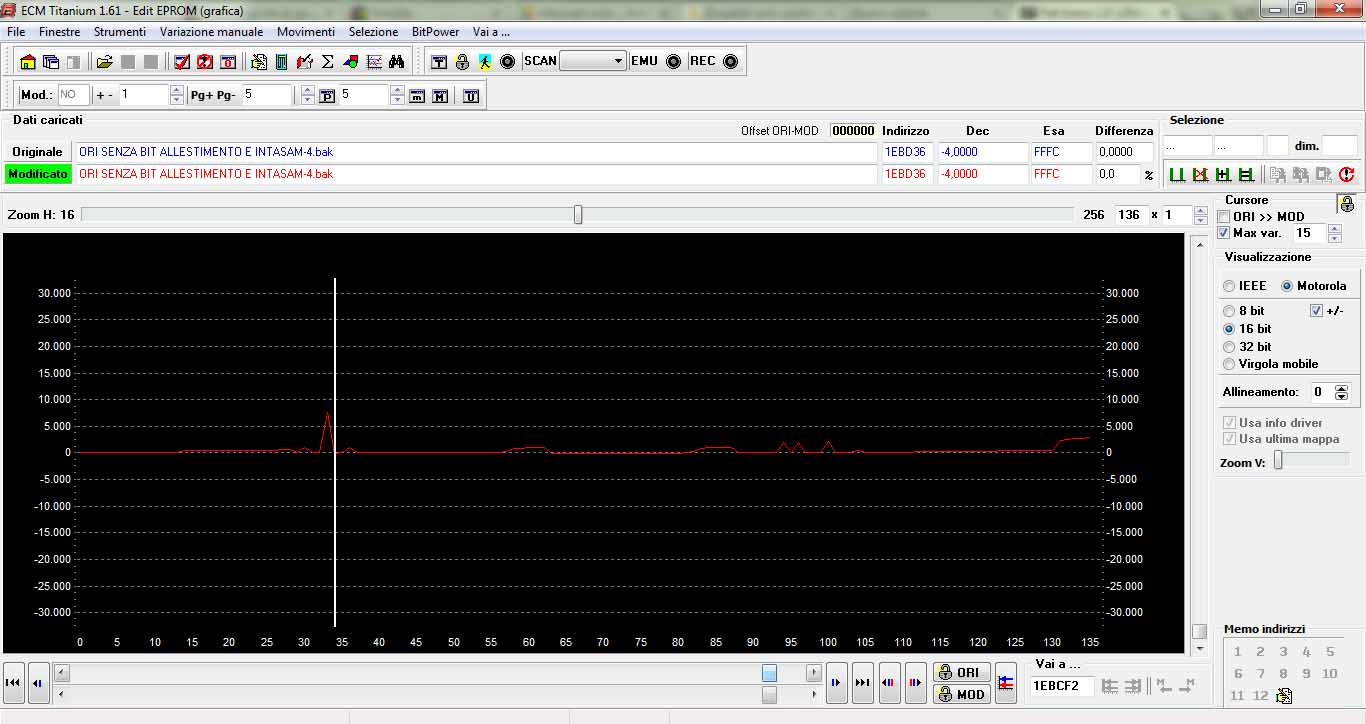The height and width of the screenshot is (724, 1366).
Task: Click the calculator icon in toolbar
Action: pyautogui.click(x=282, y=62)
